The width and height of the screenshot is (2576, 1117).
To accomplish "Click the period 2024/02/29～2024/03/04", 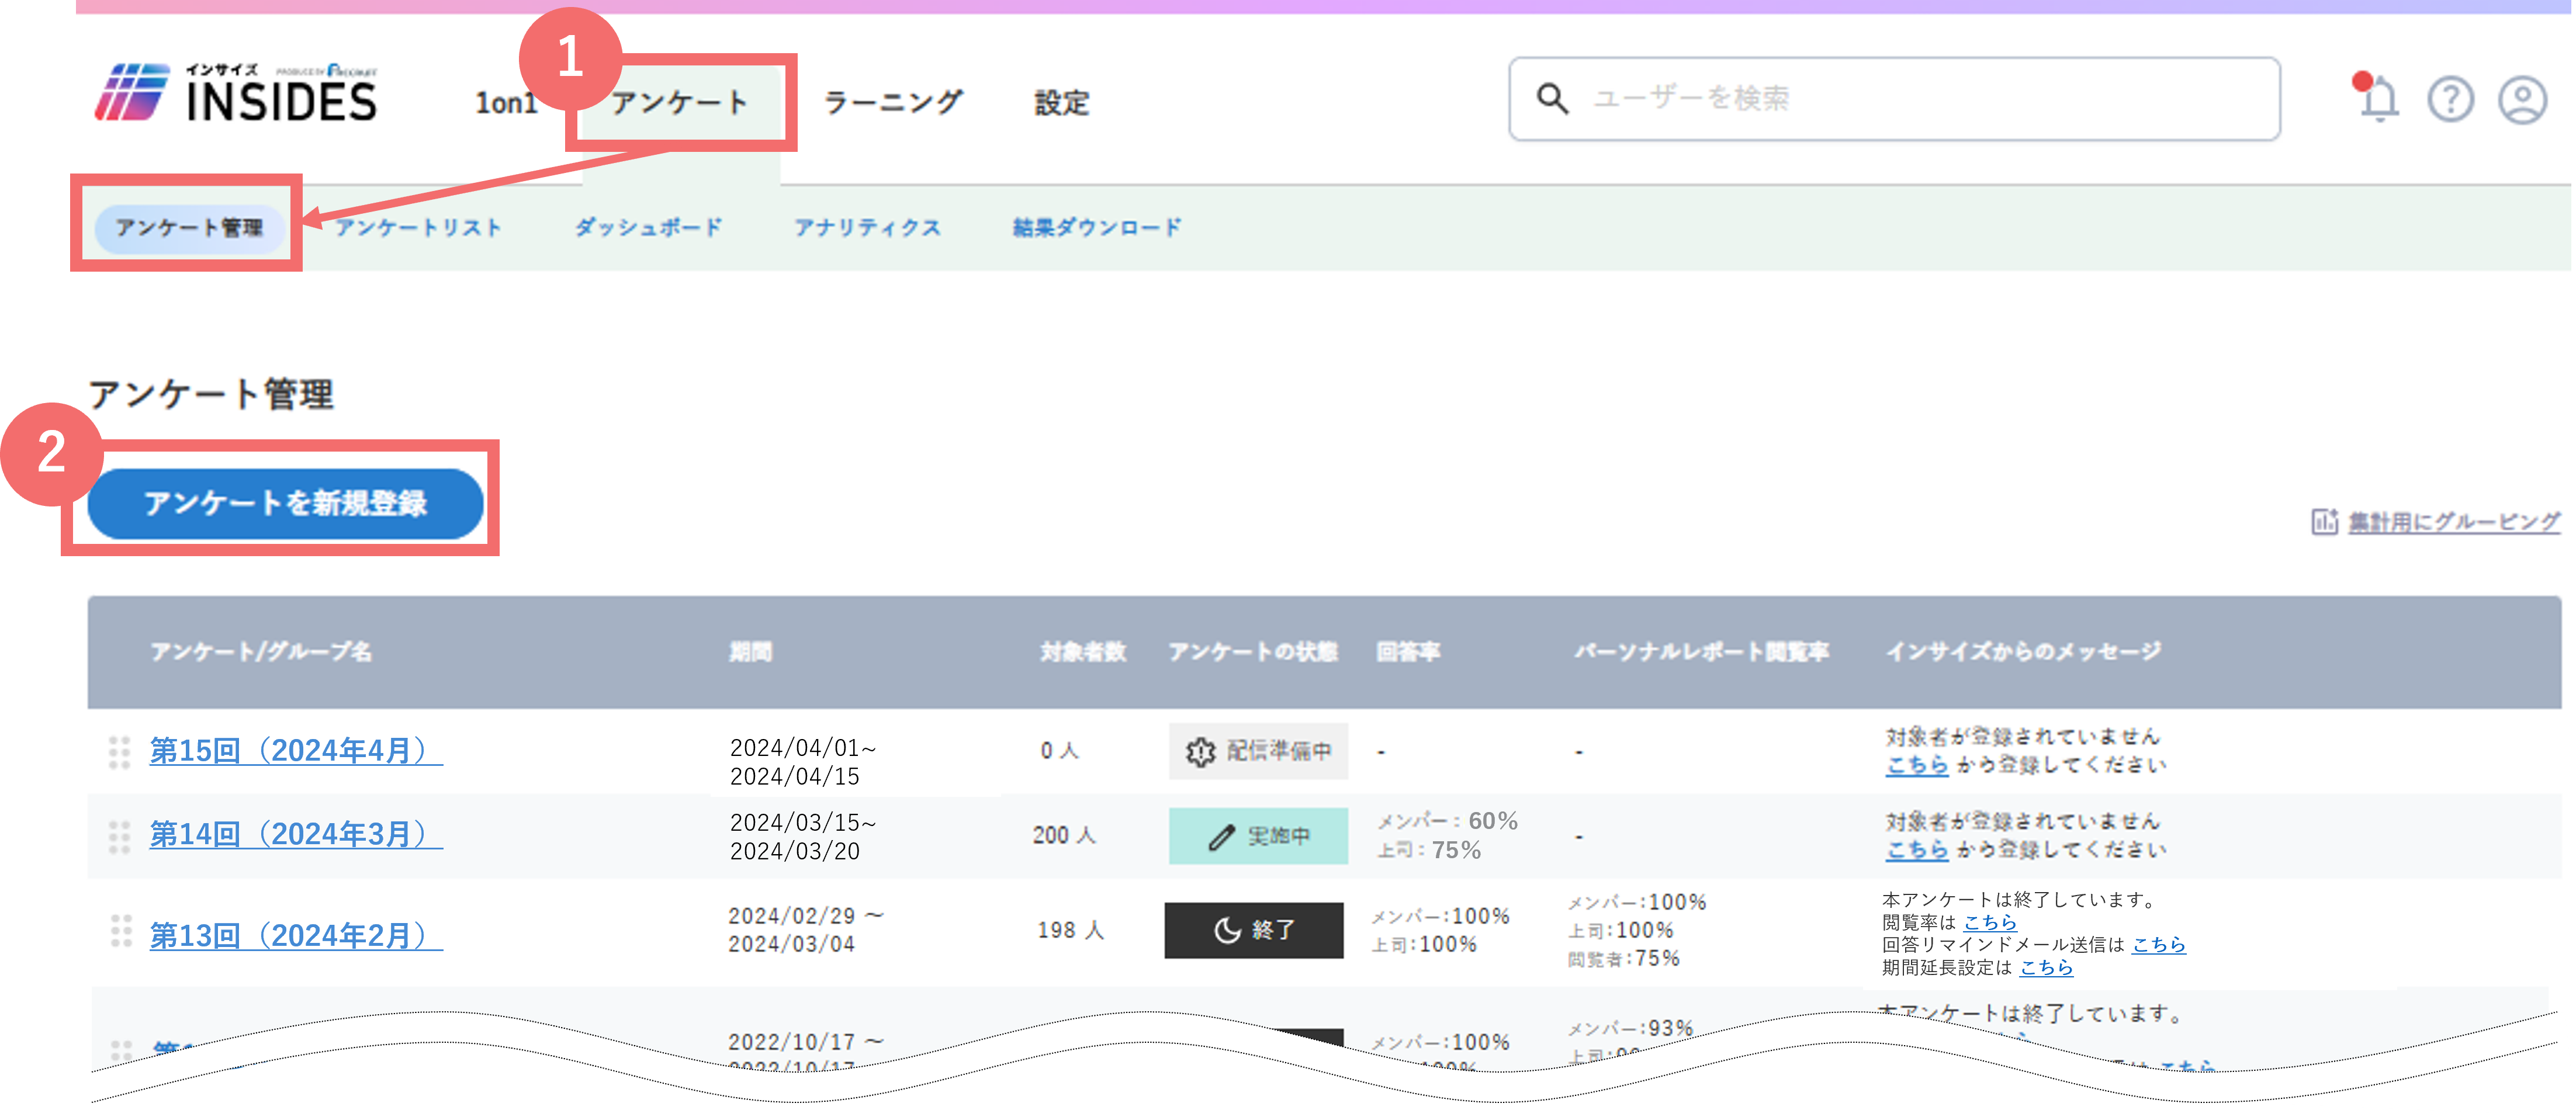I will pos(806,930).
